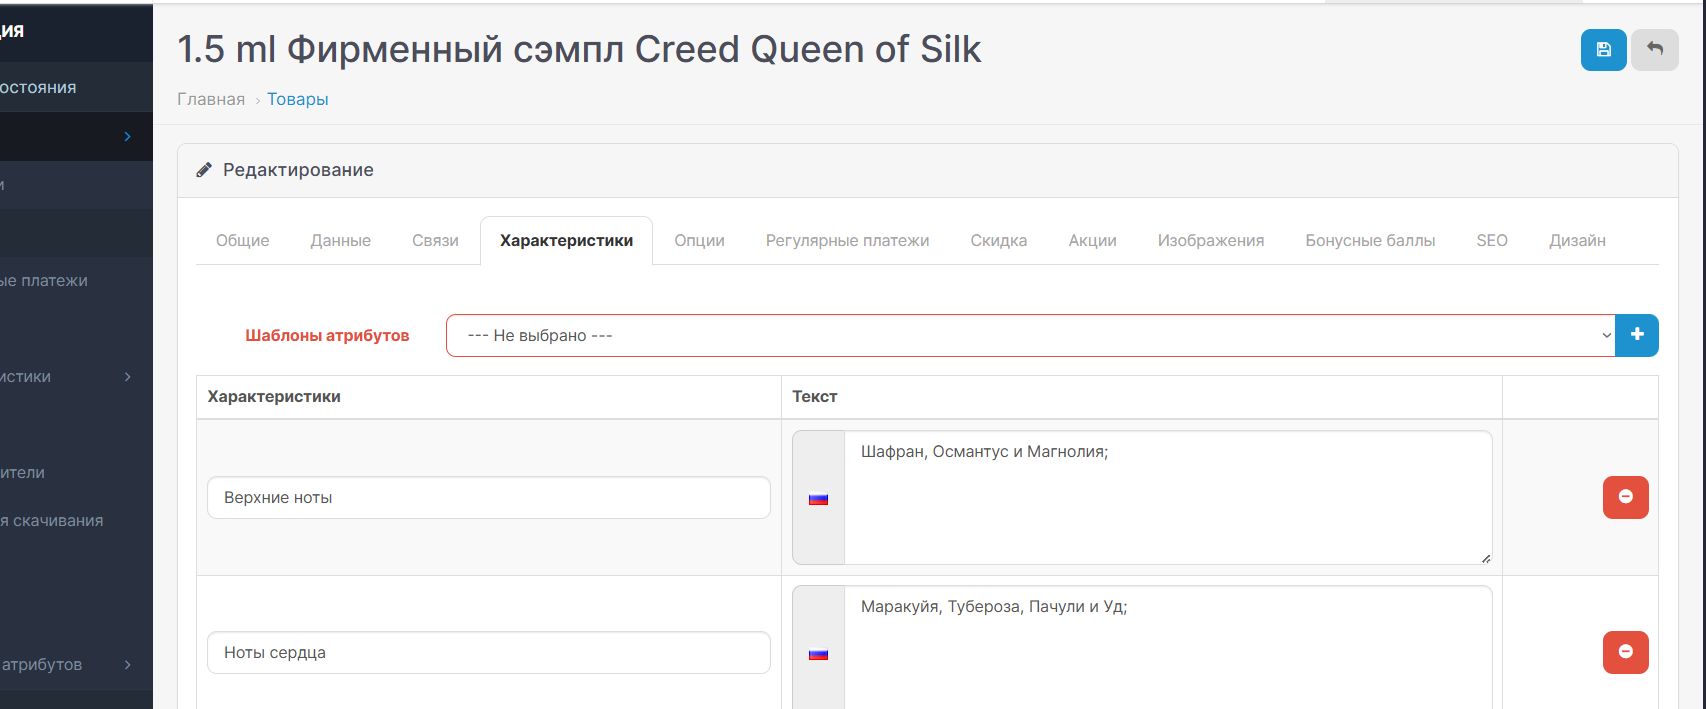
Task: Expand the highlighted sidebar item chevron
Action: coord(127,137)
